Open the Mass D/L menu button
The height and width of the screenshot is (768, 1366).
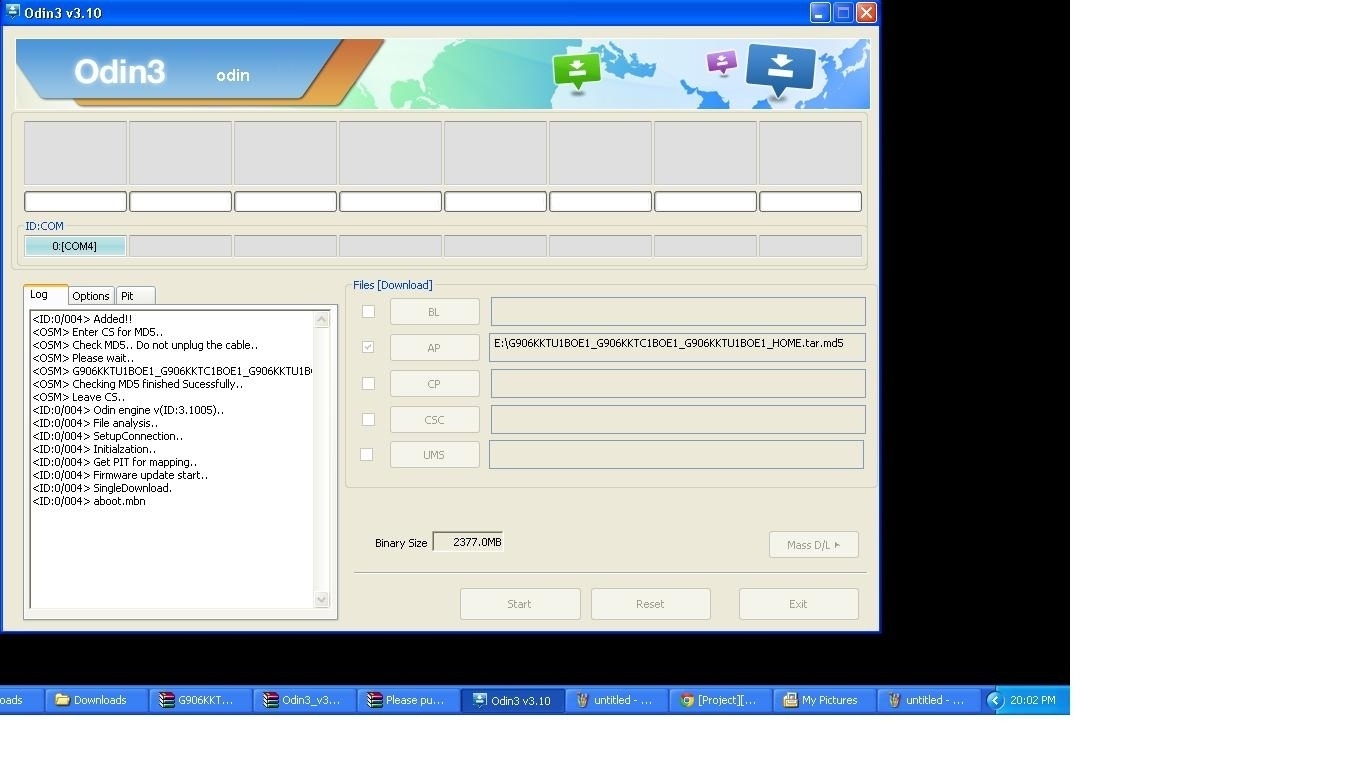[813, 545]
